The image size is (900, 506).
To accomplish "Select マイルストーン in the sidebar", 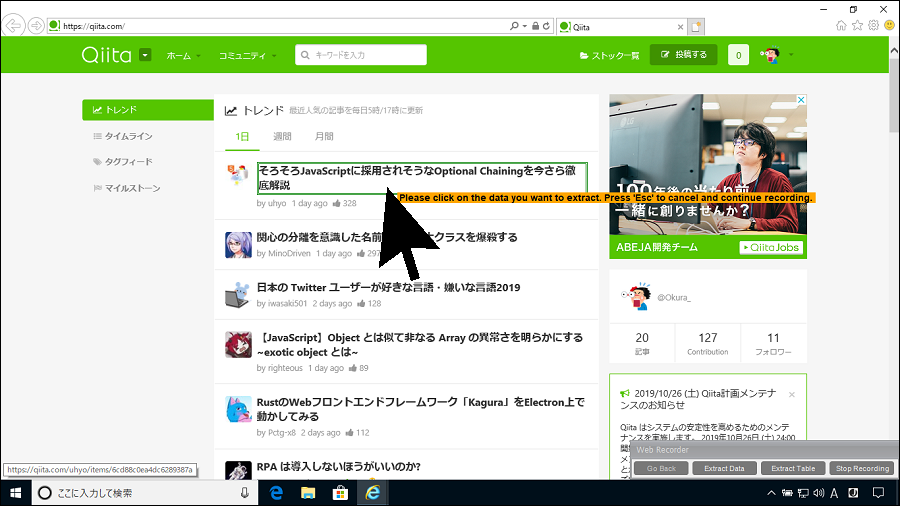I will [x=127, y=188].
